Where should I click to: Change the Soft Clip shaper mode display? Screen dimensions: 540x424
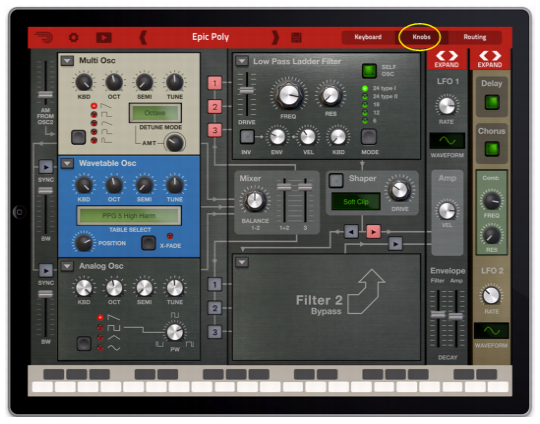pyautogui.click(x=356, y=201)
